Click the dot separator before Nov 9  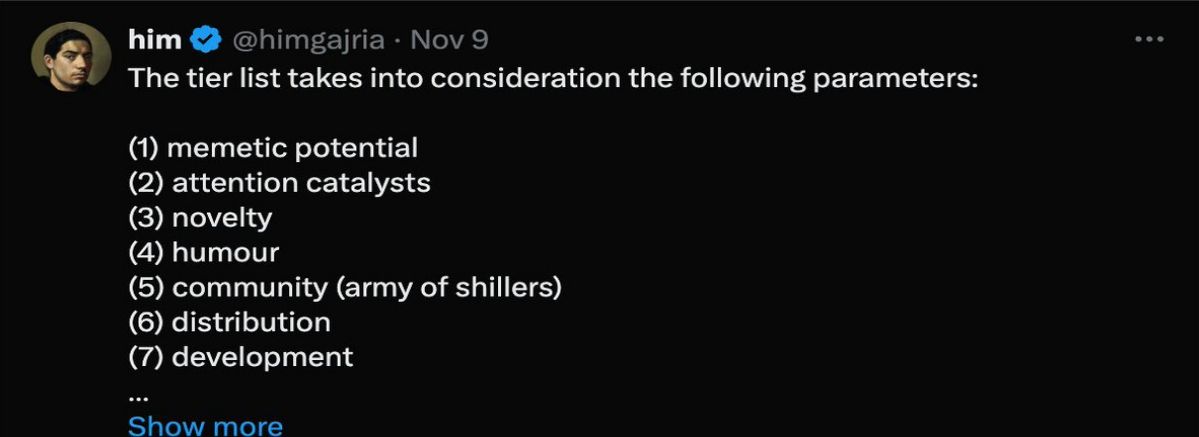point(400,40)
